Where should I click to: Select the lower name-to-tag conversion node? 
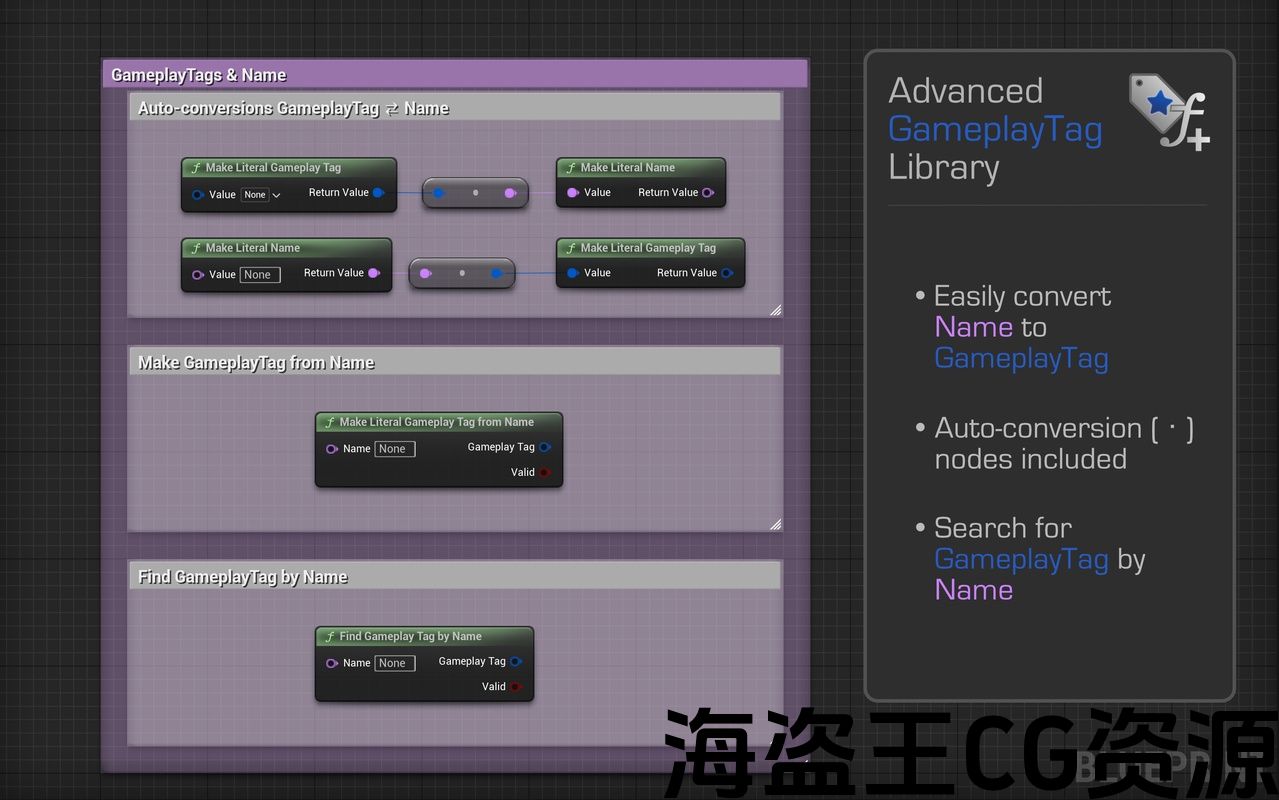[x=461, y=273]
